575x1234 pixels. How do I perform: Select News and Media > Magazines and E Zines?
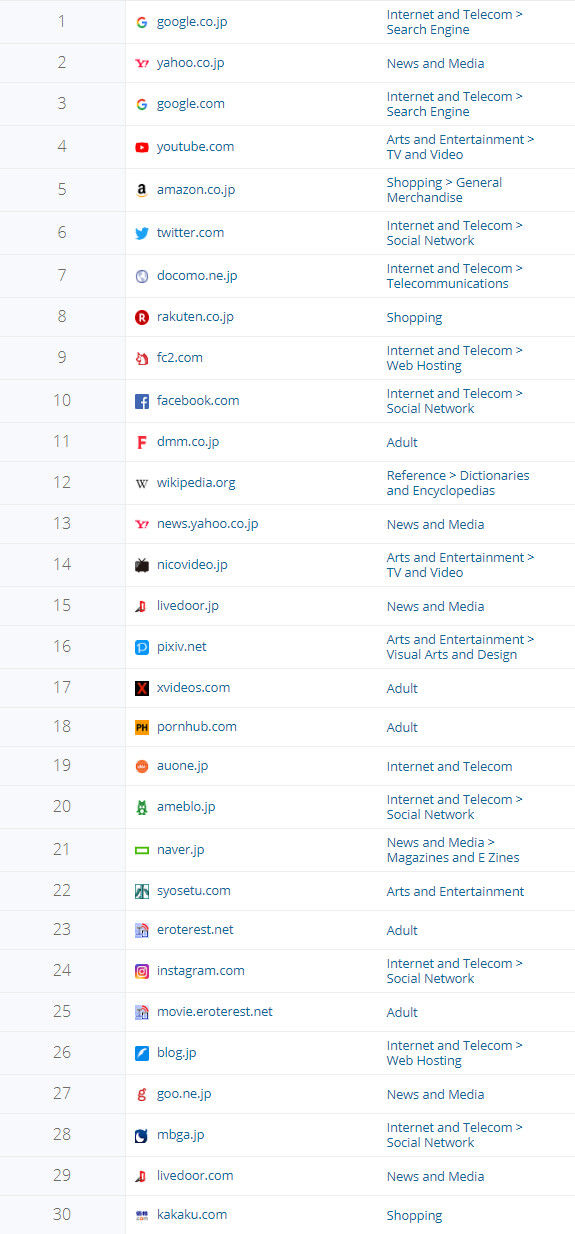click(453, 850)
